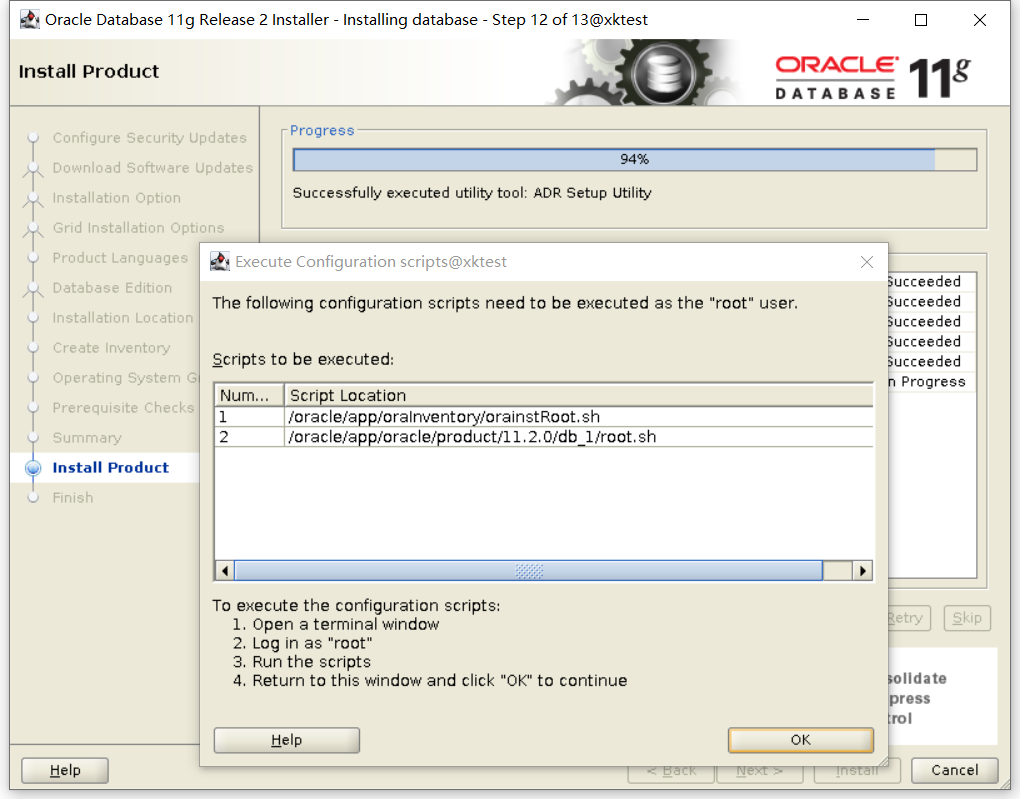Click step '3. Run the scripts' text
The height and width of the screenshot is (799, 1020).
302,662
